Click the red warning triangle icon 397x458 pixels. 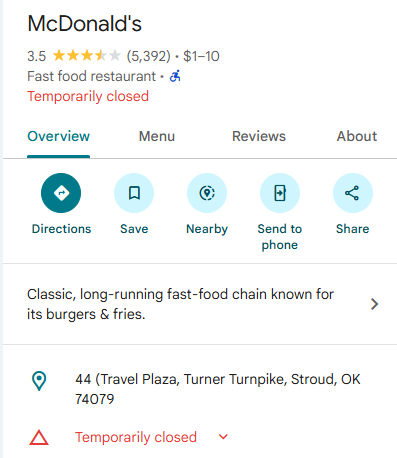click(x=39, y=437)
